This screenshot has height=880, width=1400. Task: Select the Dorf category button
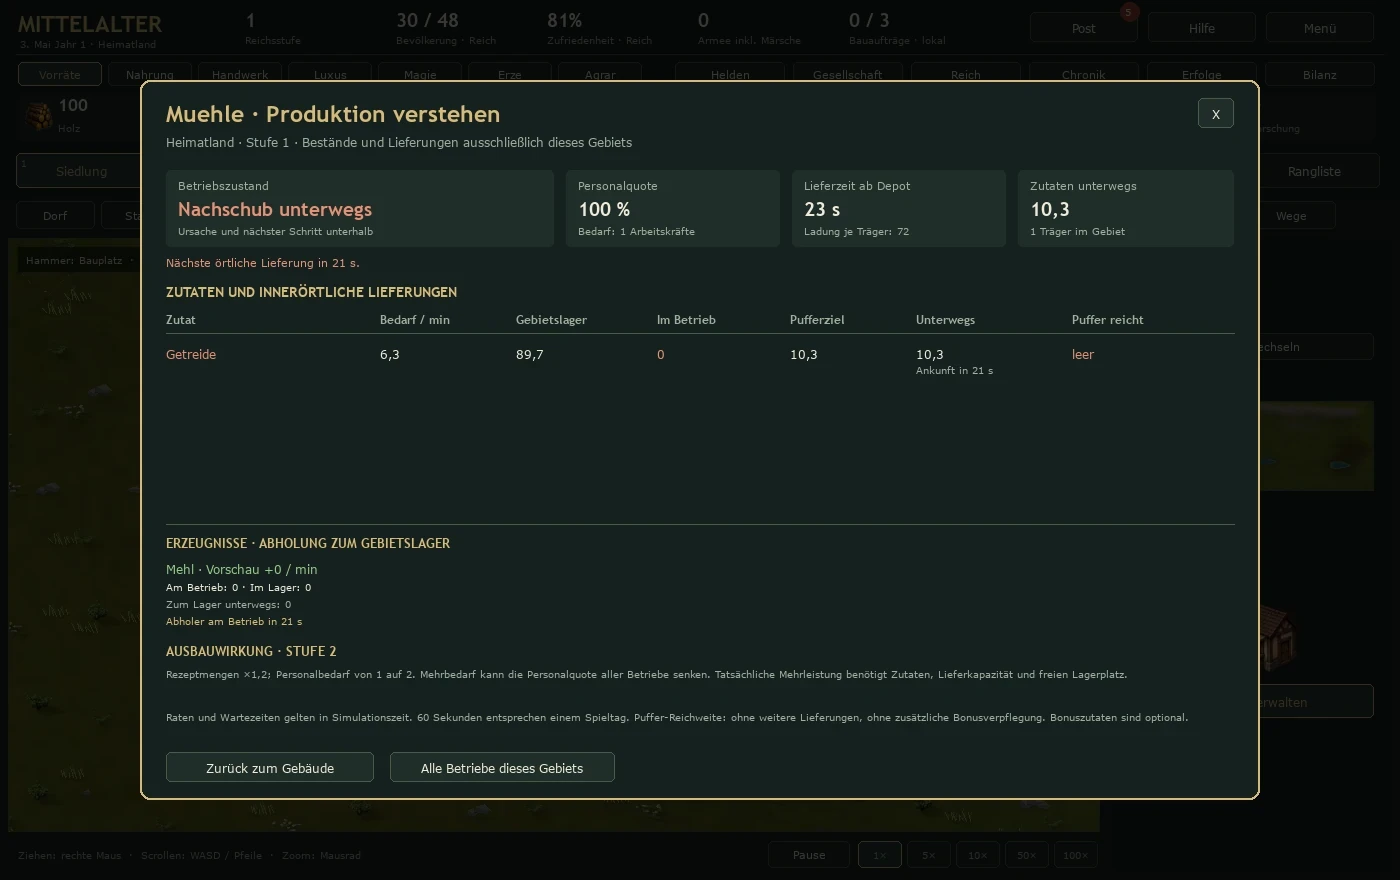[55, 216]
